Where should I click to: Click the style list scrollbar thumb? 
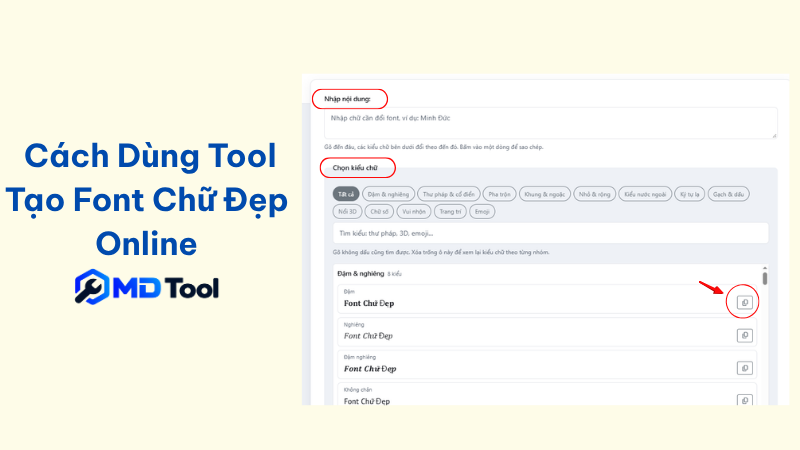[764, 279]
